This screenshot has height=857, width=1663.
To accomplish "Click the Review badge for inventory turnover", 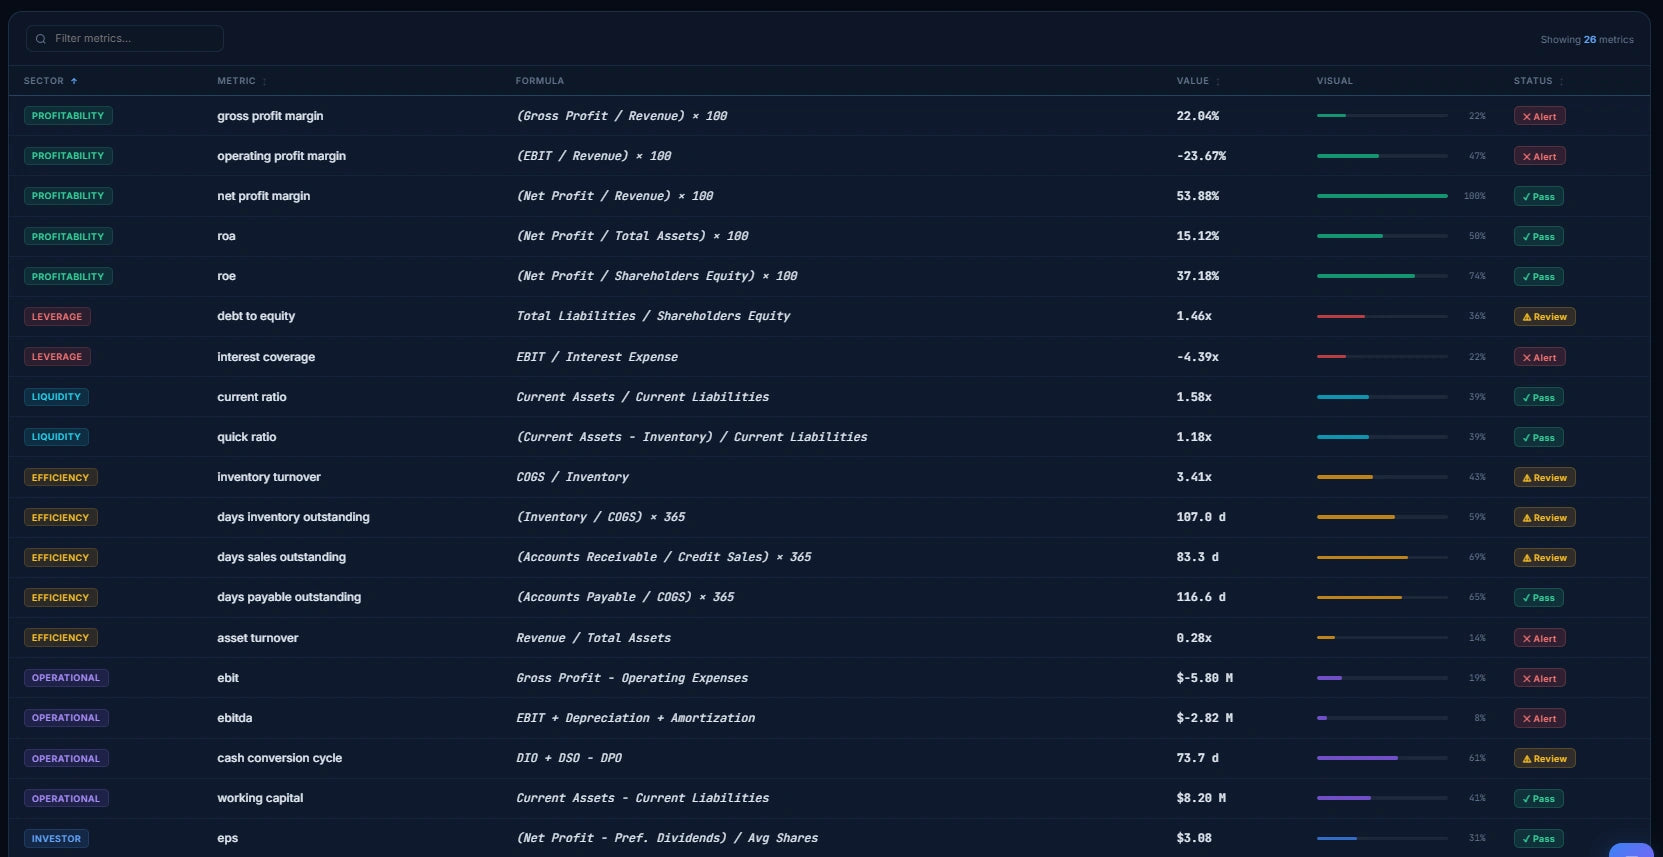I will click(1544, 477).
